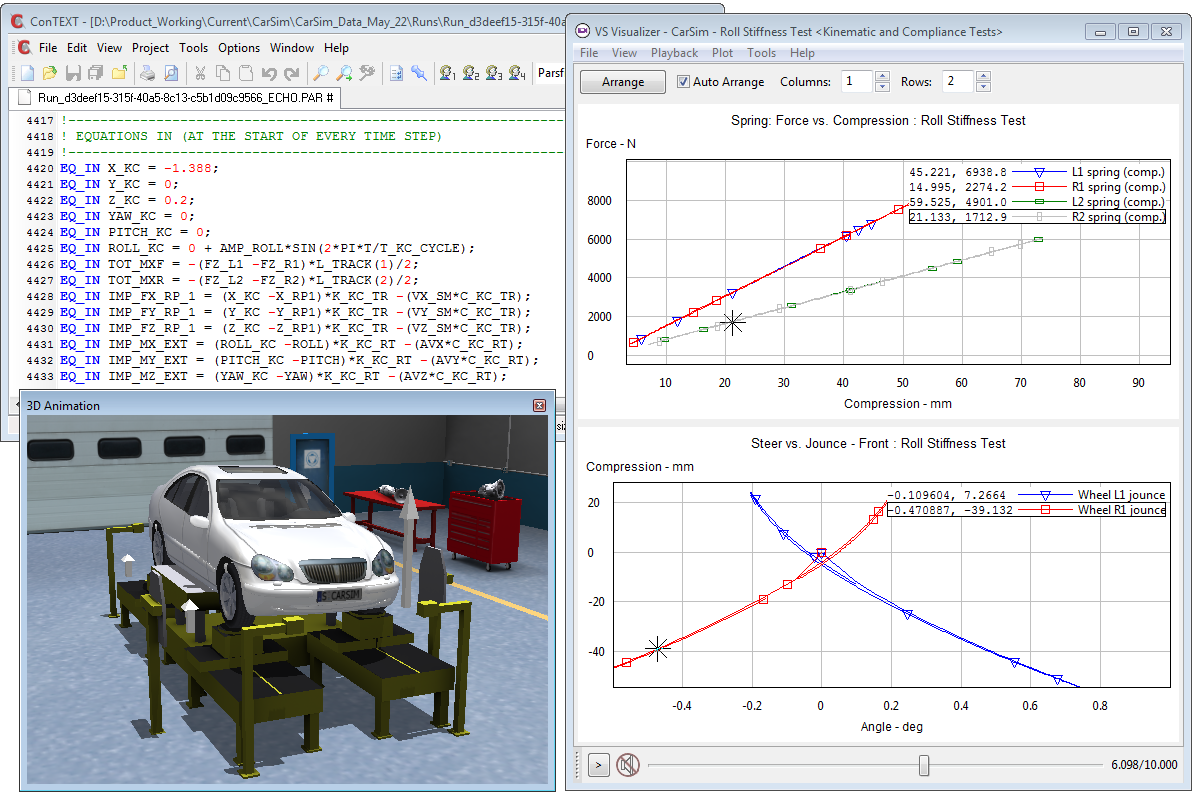Run user command 2 icon
The width and height of the screenshot is (1195, 794).
pyautogui.click(x=471, y=73)
